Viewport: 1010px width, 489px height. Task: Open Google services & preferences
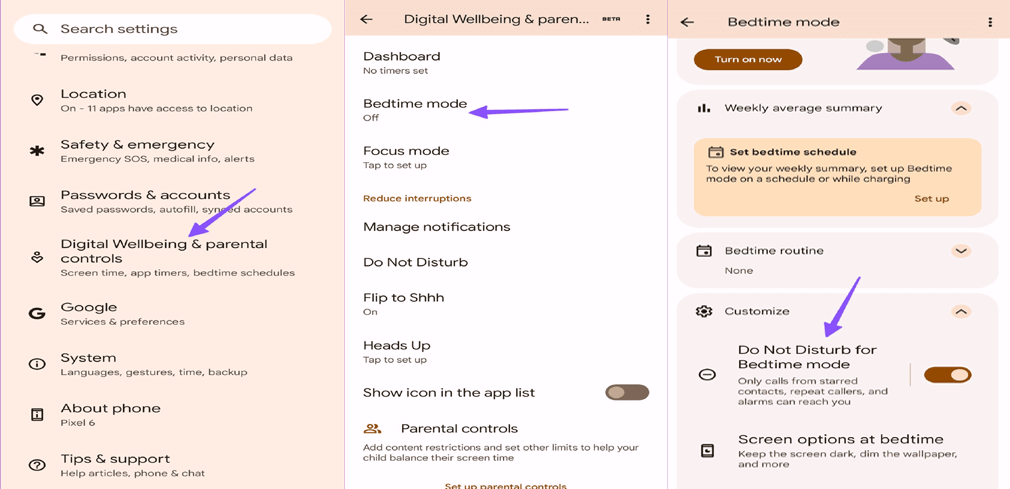click(172, 314)
